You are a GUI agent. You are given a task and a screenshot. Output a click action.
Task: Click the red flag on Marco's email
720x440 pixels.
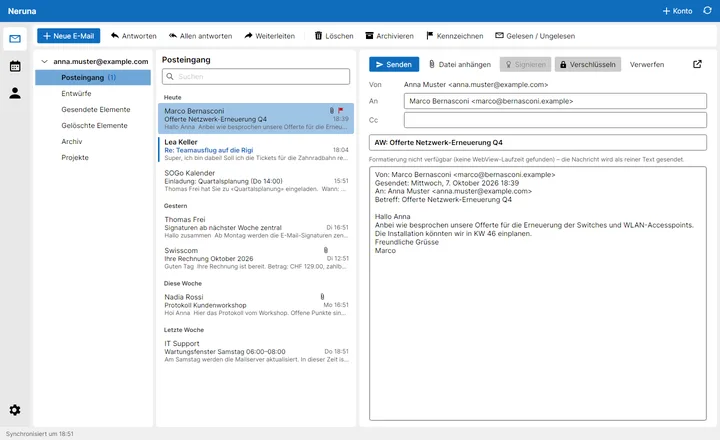click(340, 111)
